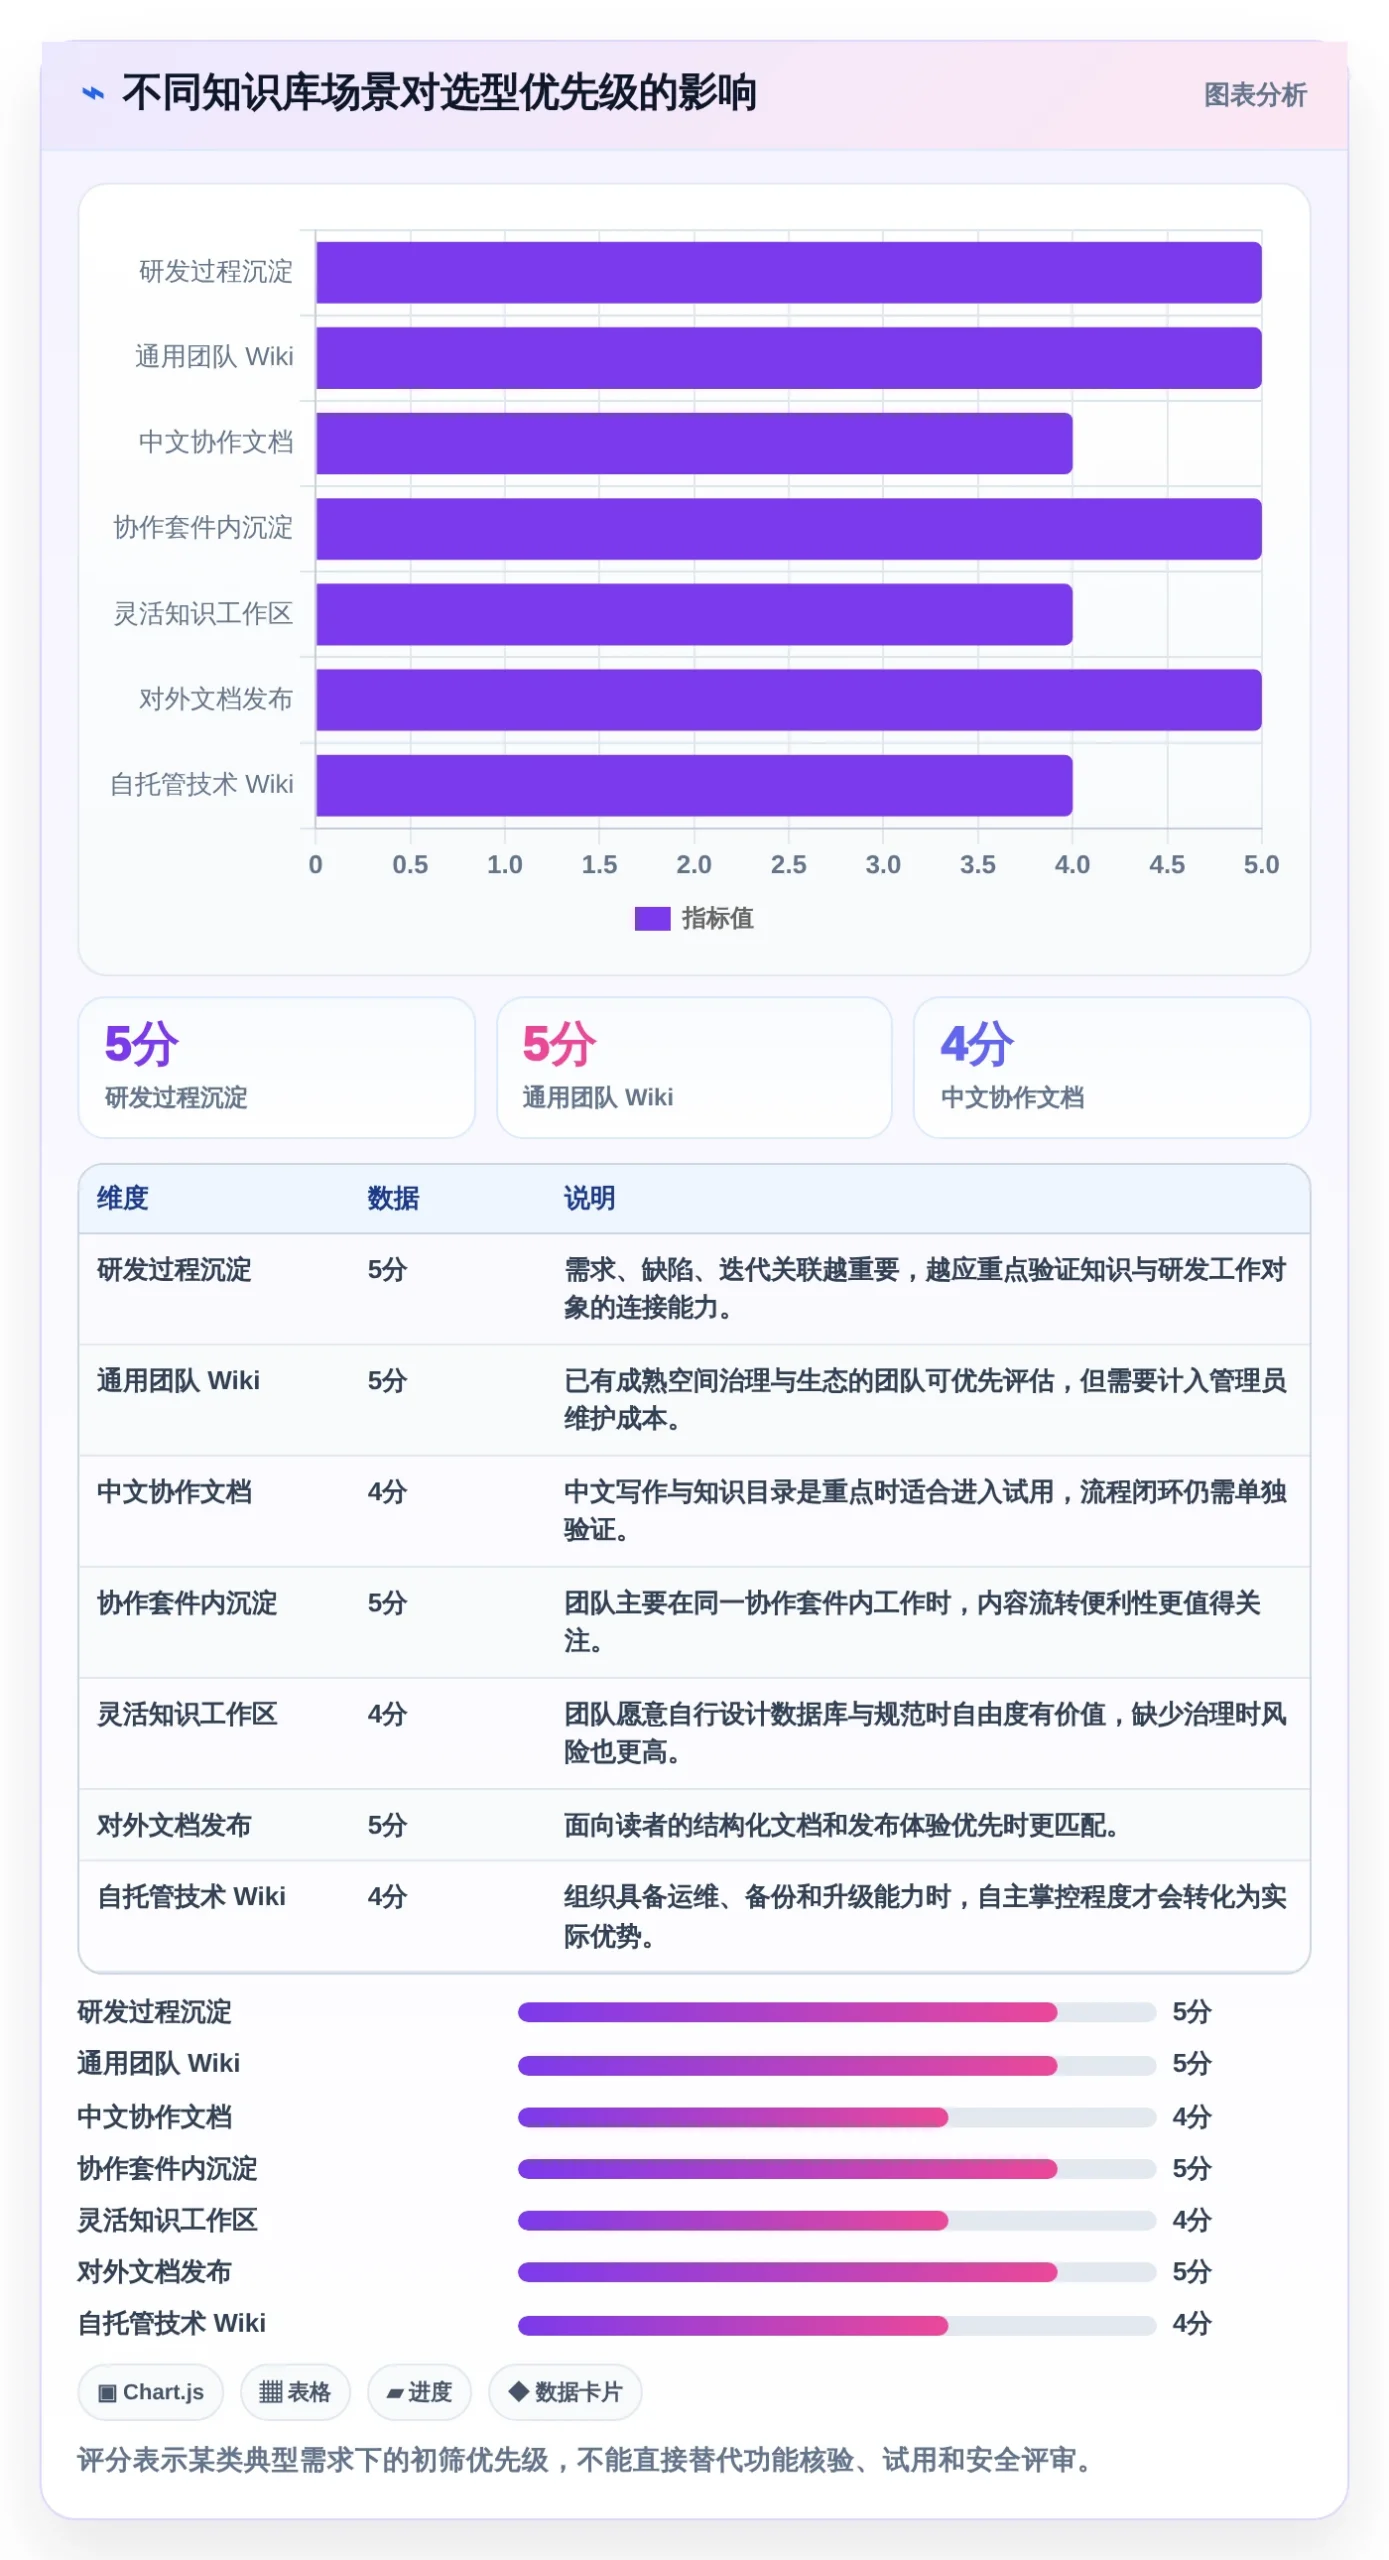Click the 5分 value in 对外文档发布 table row
The height and width of the screenshot is (2560, 1389).
tap(387, 1825)
